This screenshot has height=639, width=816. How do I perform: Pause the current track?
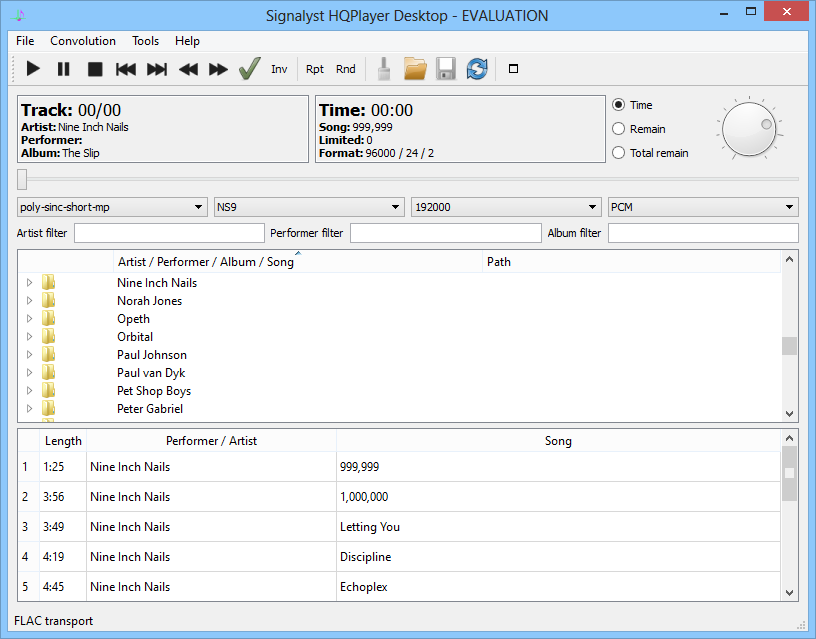point(61,68)
